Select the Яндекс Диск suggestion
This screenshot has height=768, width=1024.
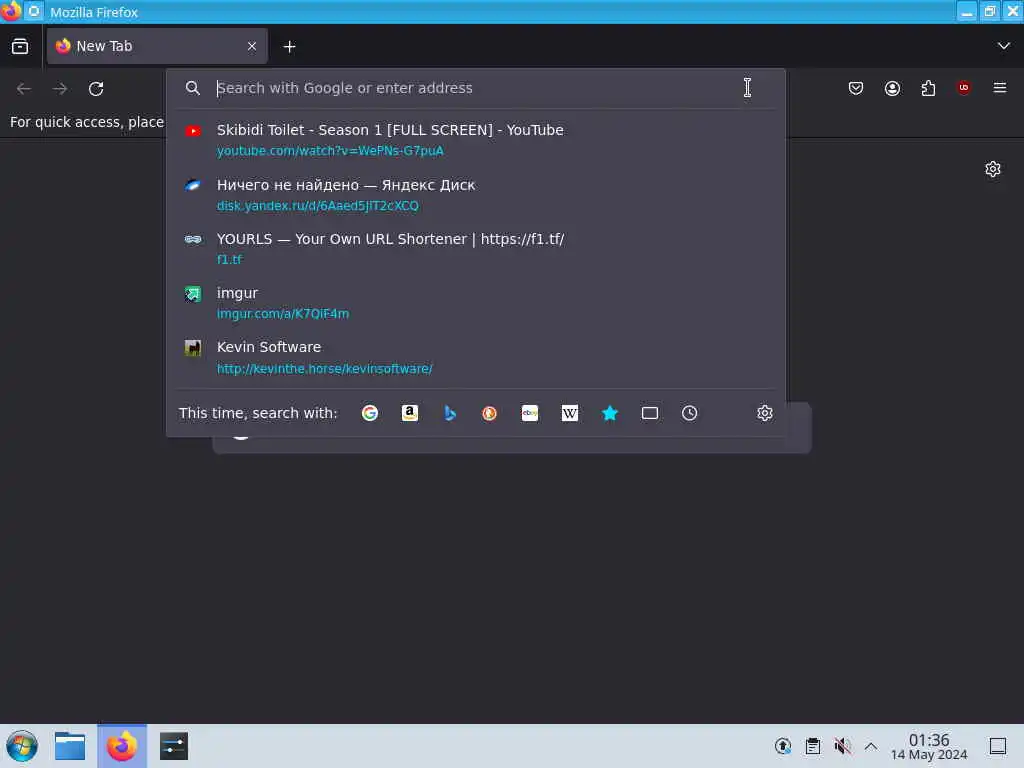pyautogui.click(x=475, y=195)
